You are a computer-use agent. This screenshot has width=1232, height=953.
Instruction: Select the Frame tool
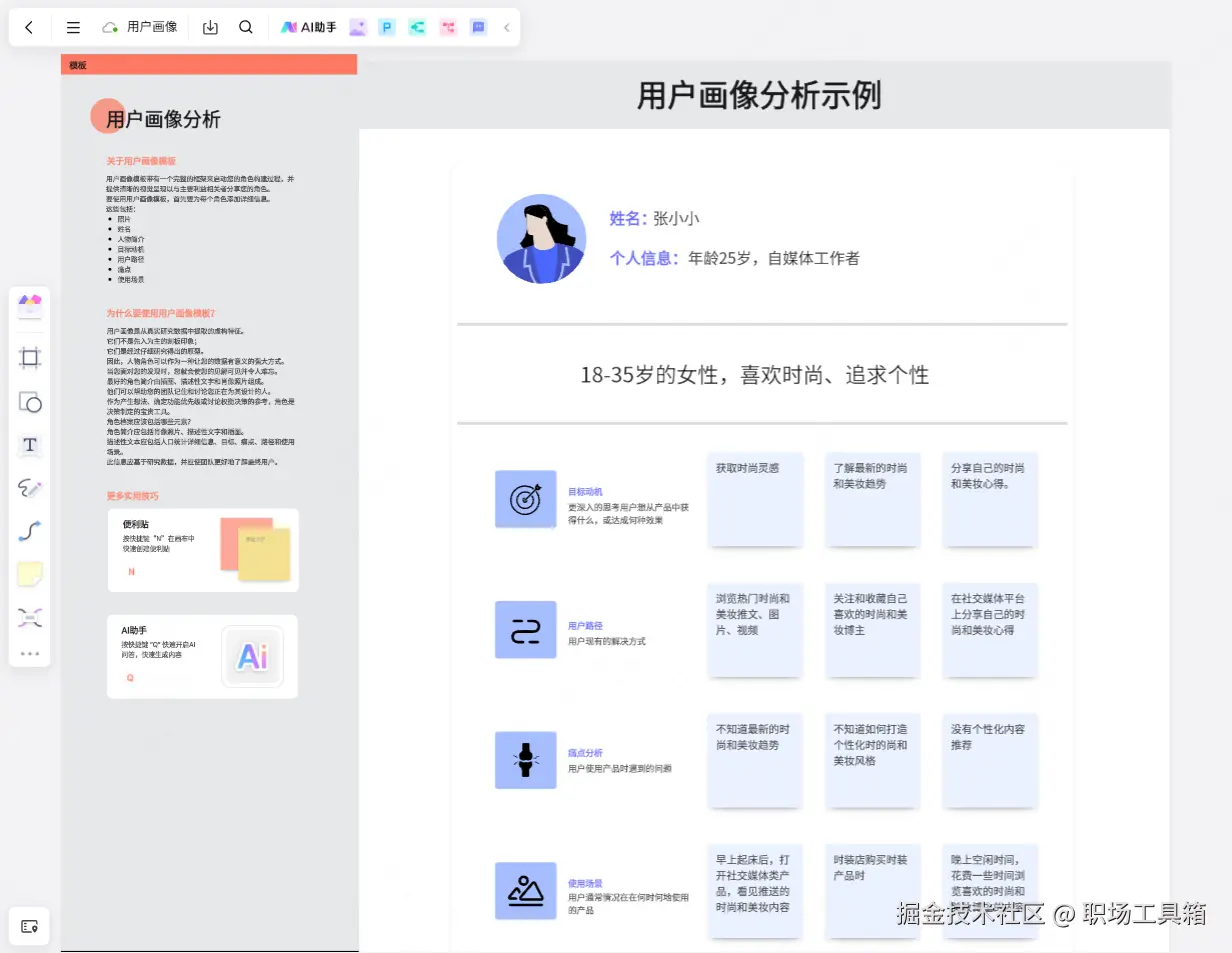coord(30,357)
